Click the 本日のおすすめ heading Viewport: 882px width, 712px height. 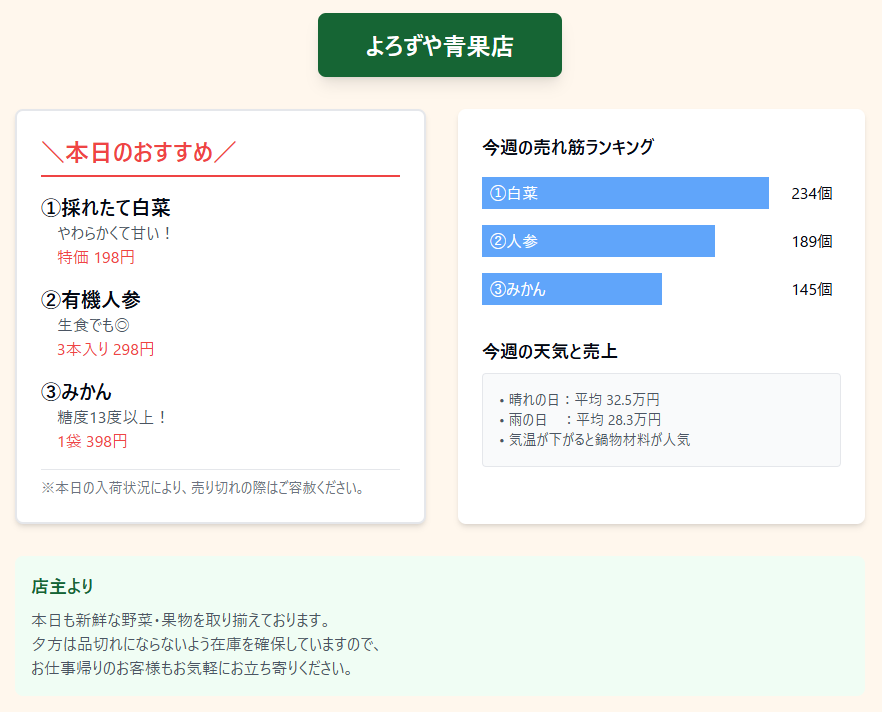tap(139, 152)
